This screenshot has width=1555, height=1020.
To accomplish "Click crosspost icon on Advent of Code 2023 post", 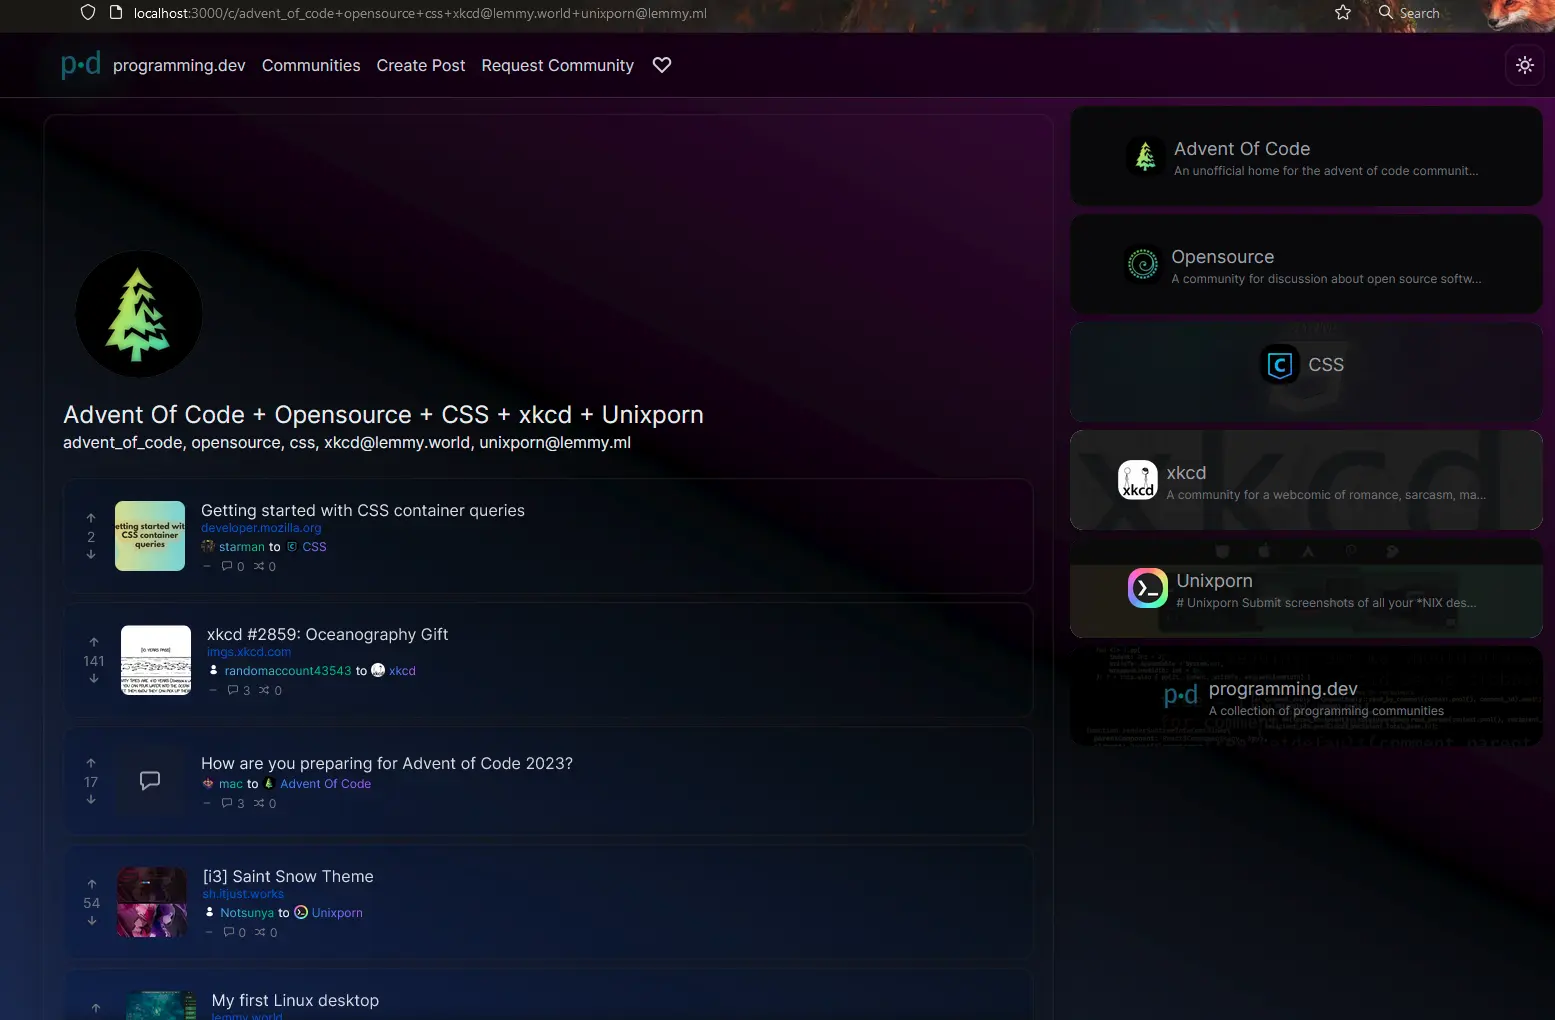I will coord(259,803).
